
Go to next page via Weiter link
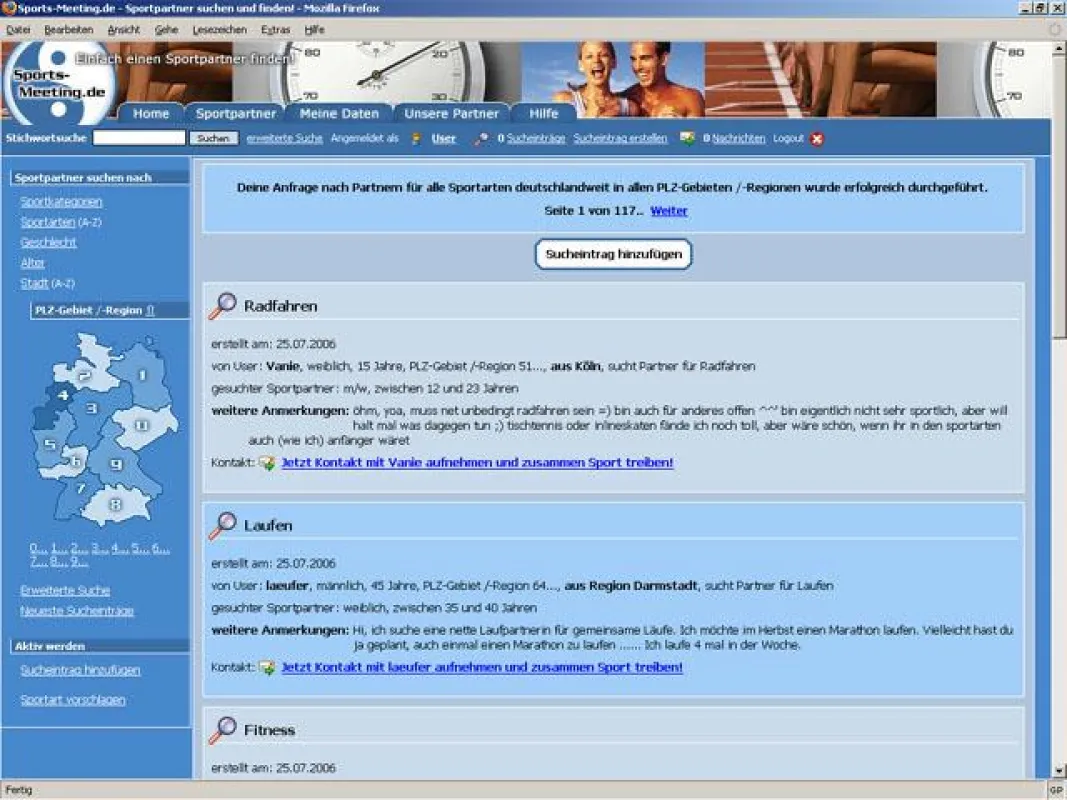click(669, 211)
